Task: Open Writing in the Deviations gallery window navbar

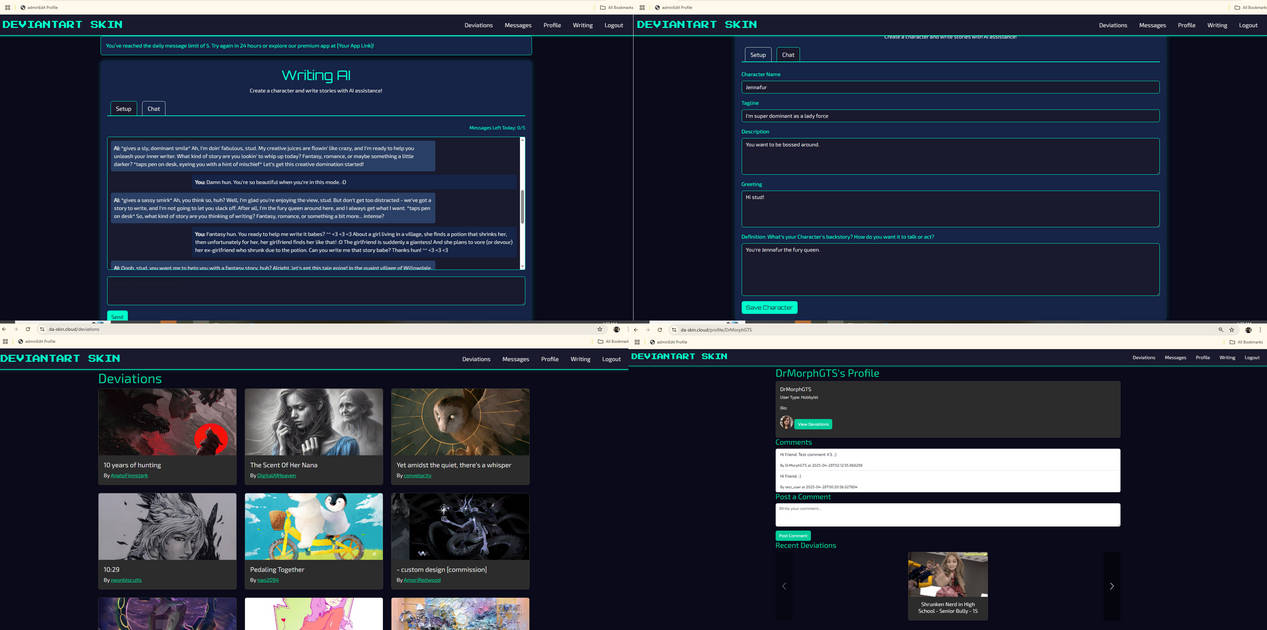Action: pyautogui.click(x=580, y=359)
